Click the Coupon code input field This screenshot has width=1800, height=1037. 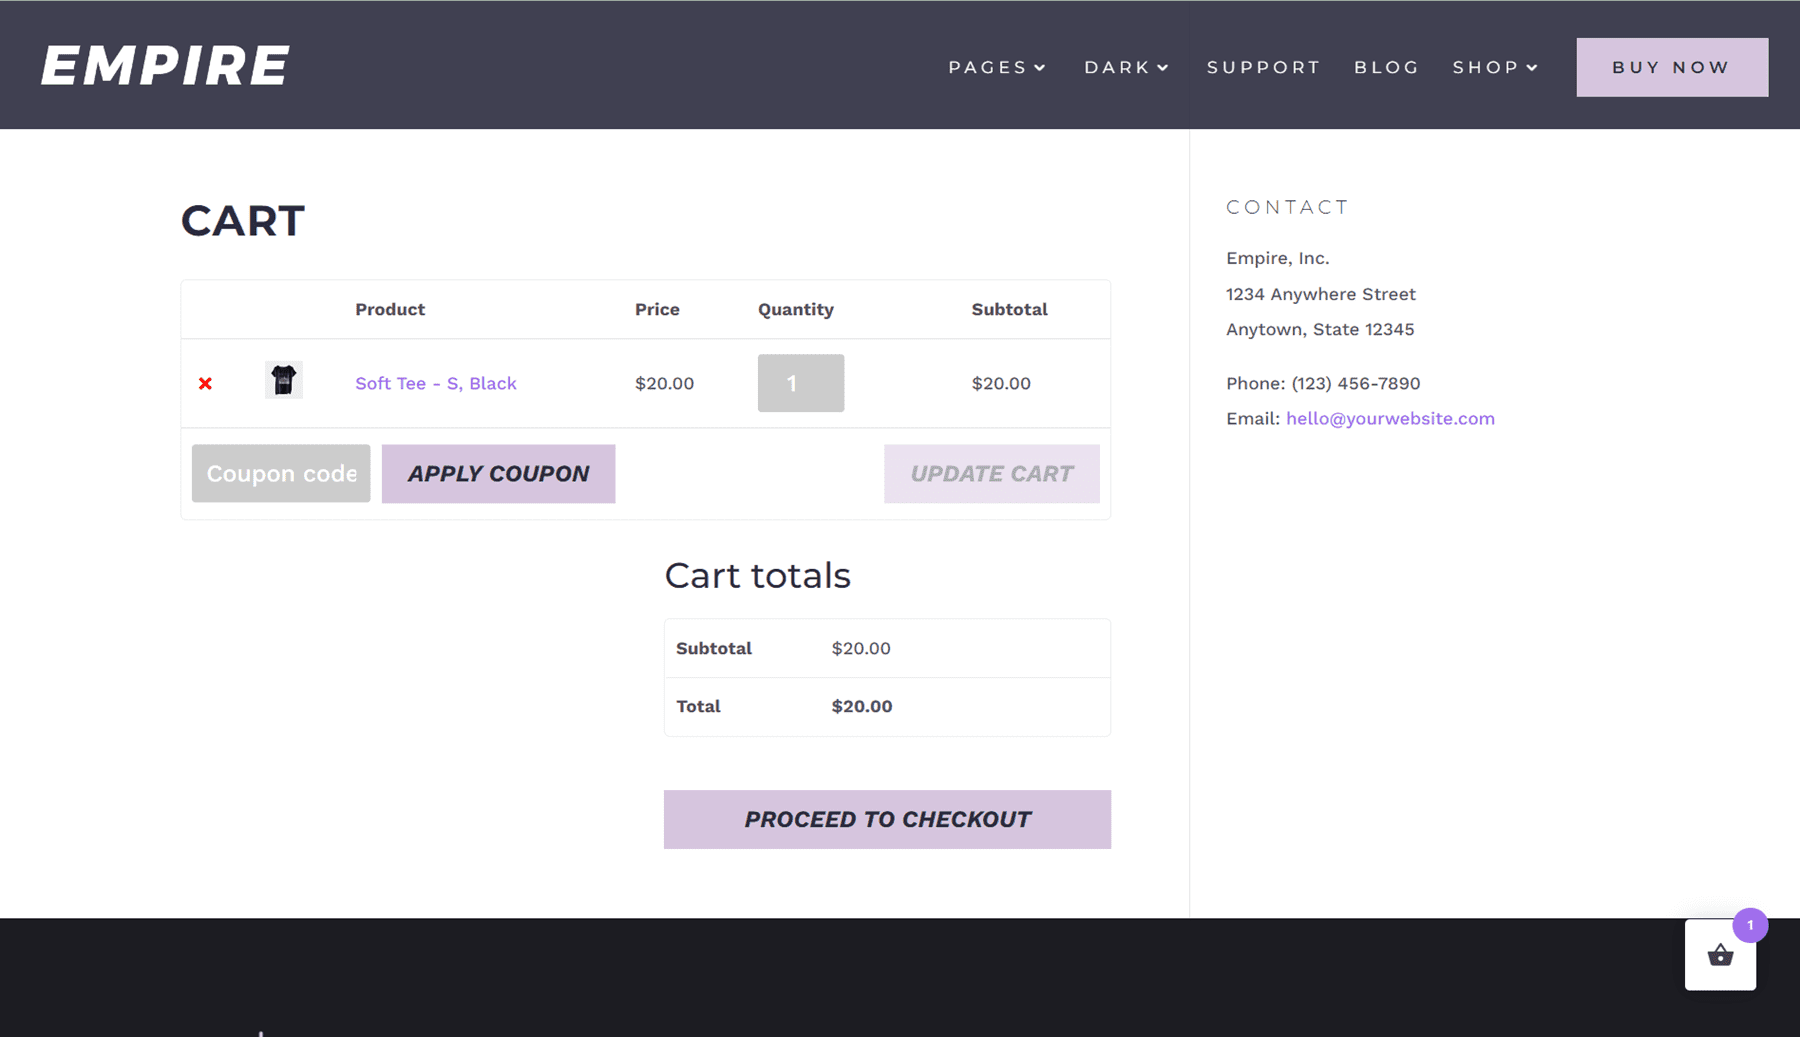pos(280,473)
